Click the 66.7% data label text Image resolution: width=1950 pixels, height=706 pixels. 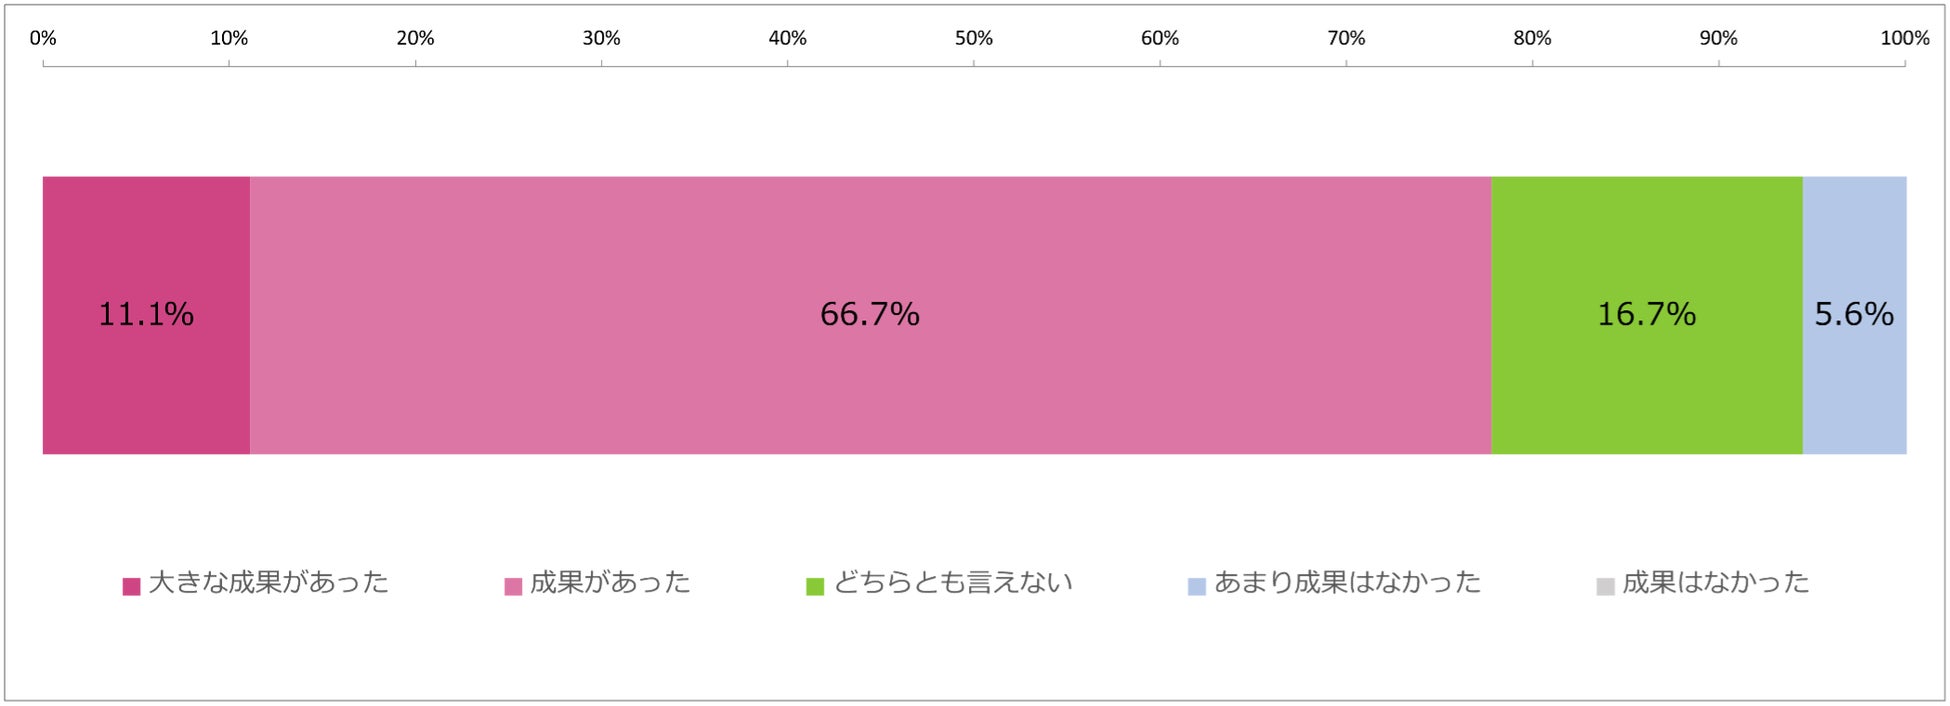pyautogui.click(x=870, y=315)
